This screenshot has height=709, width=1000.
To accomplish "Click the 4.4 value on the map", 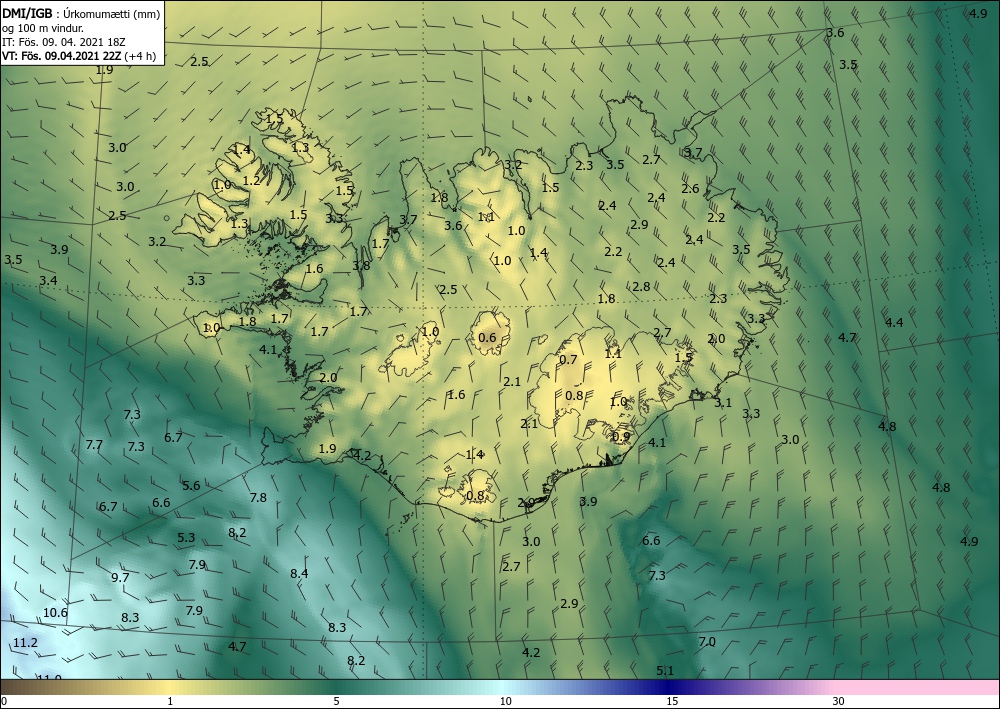I will click(894, 323).
